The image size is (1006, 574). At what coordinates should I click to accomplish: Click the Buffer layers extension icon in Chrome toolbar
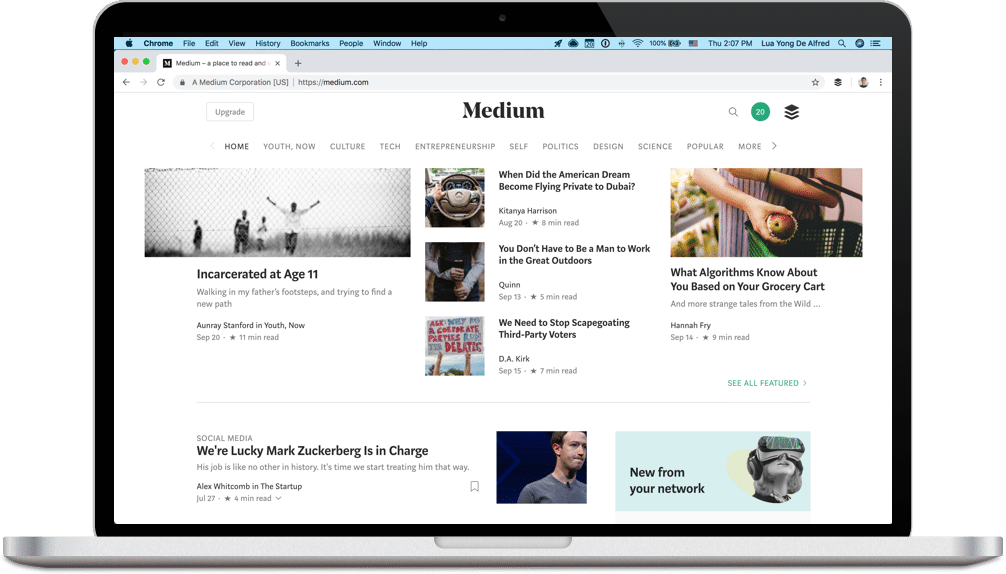point(838,82)
